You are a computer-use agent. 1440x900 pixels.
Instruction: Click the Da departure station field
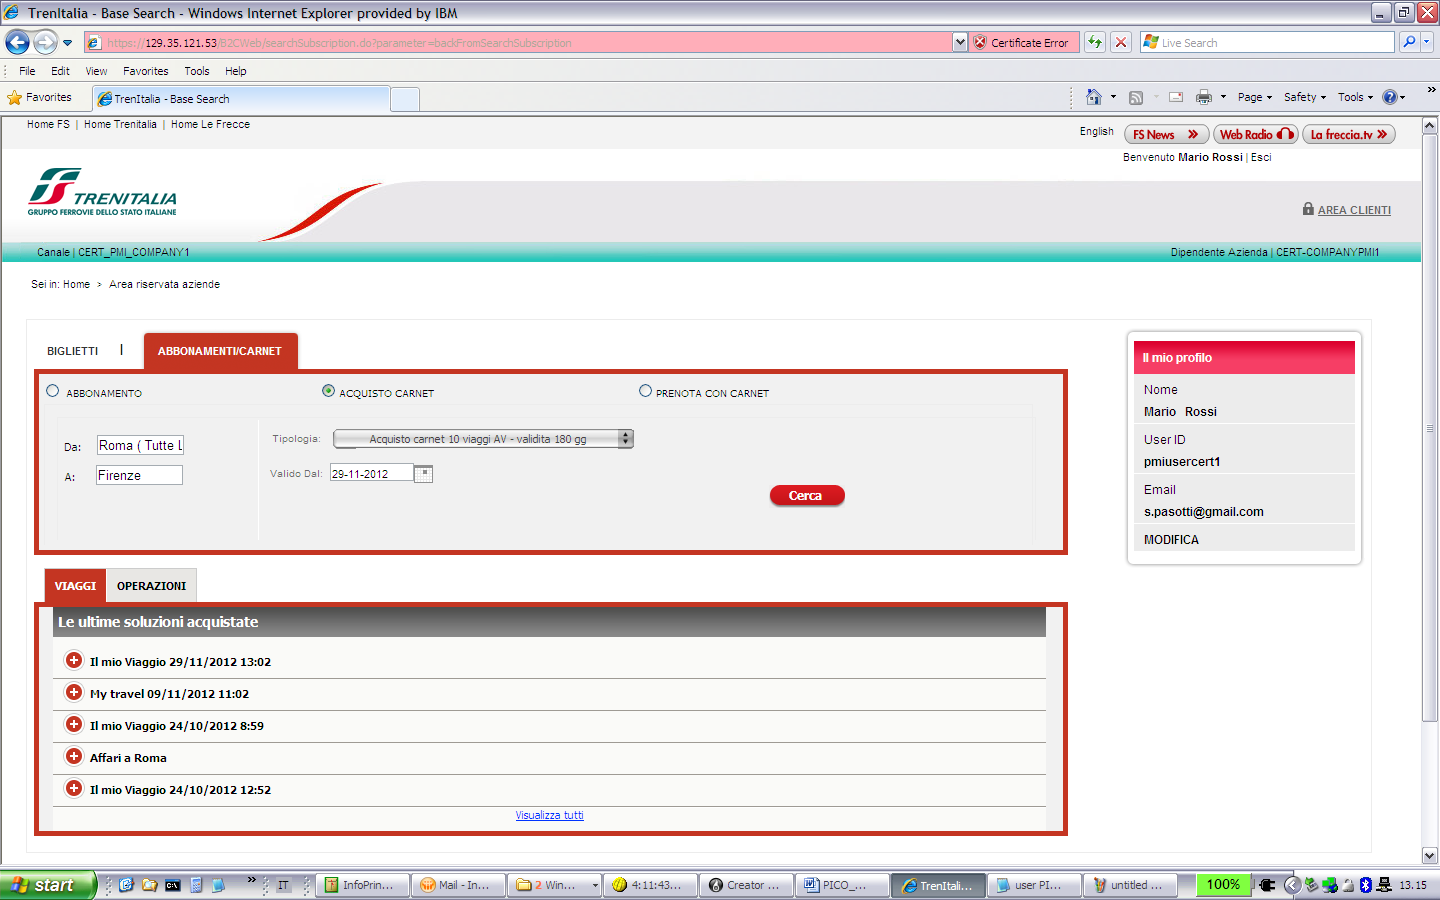[x=140, y=446]
